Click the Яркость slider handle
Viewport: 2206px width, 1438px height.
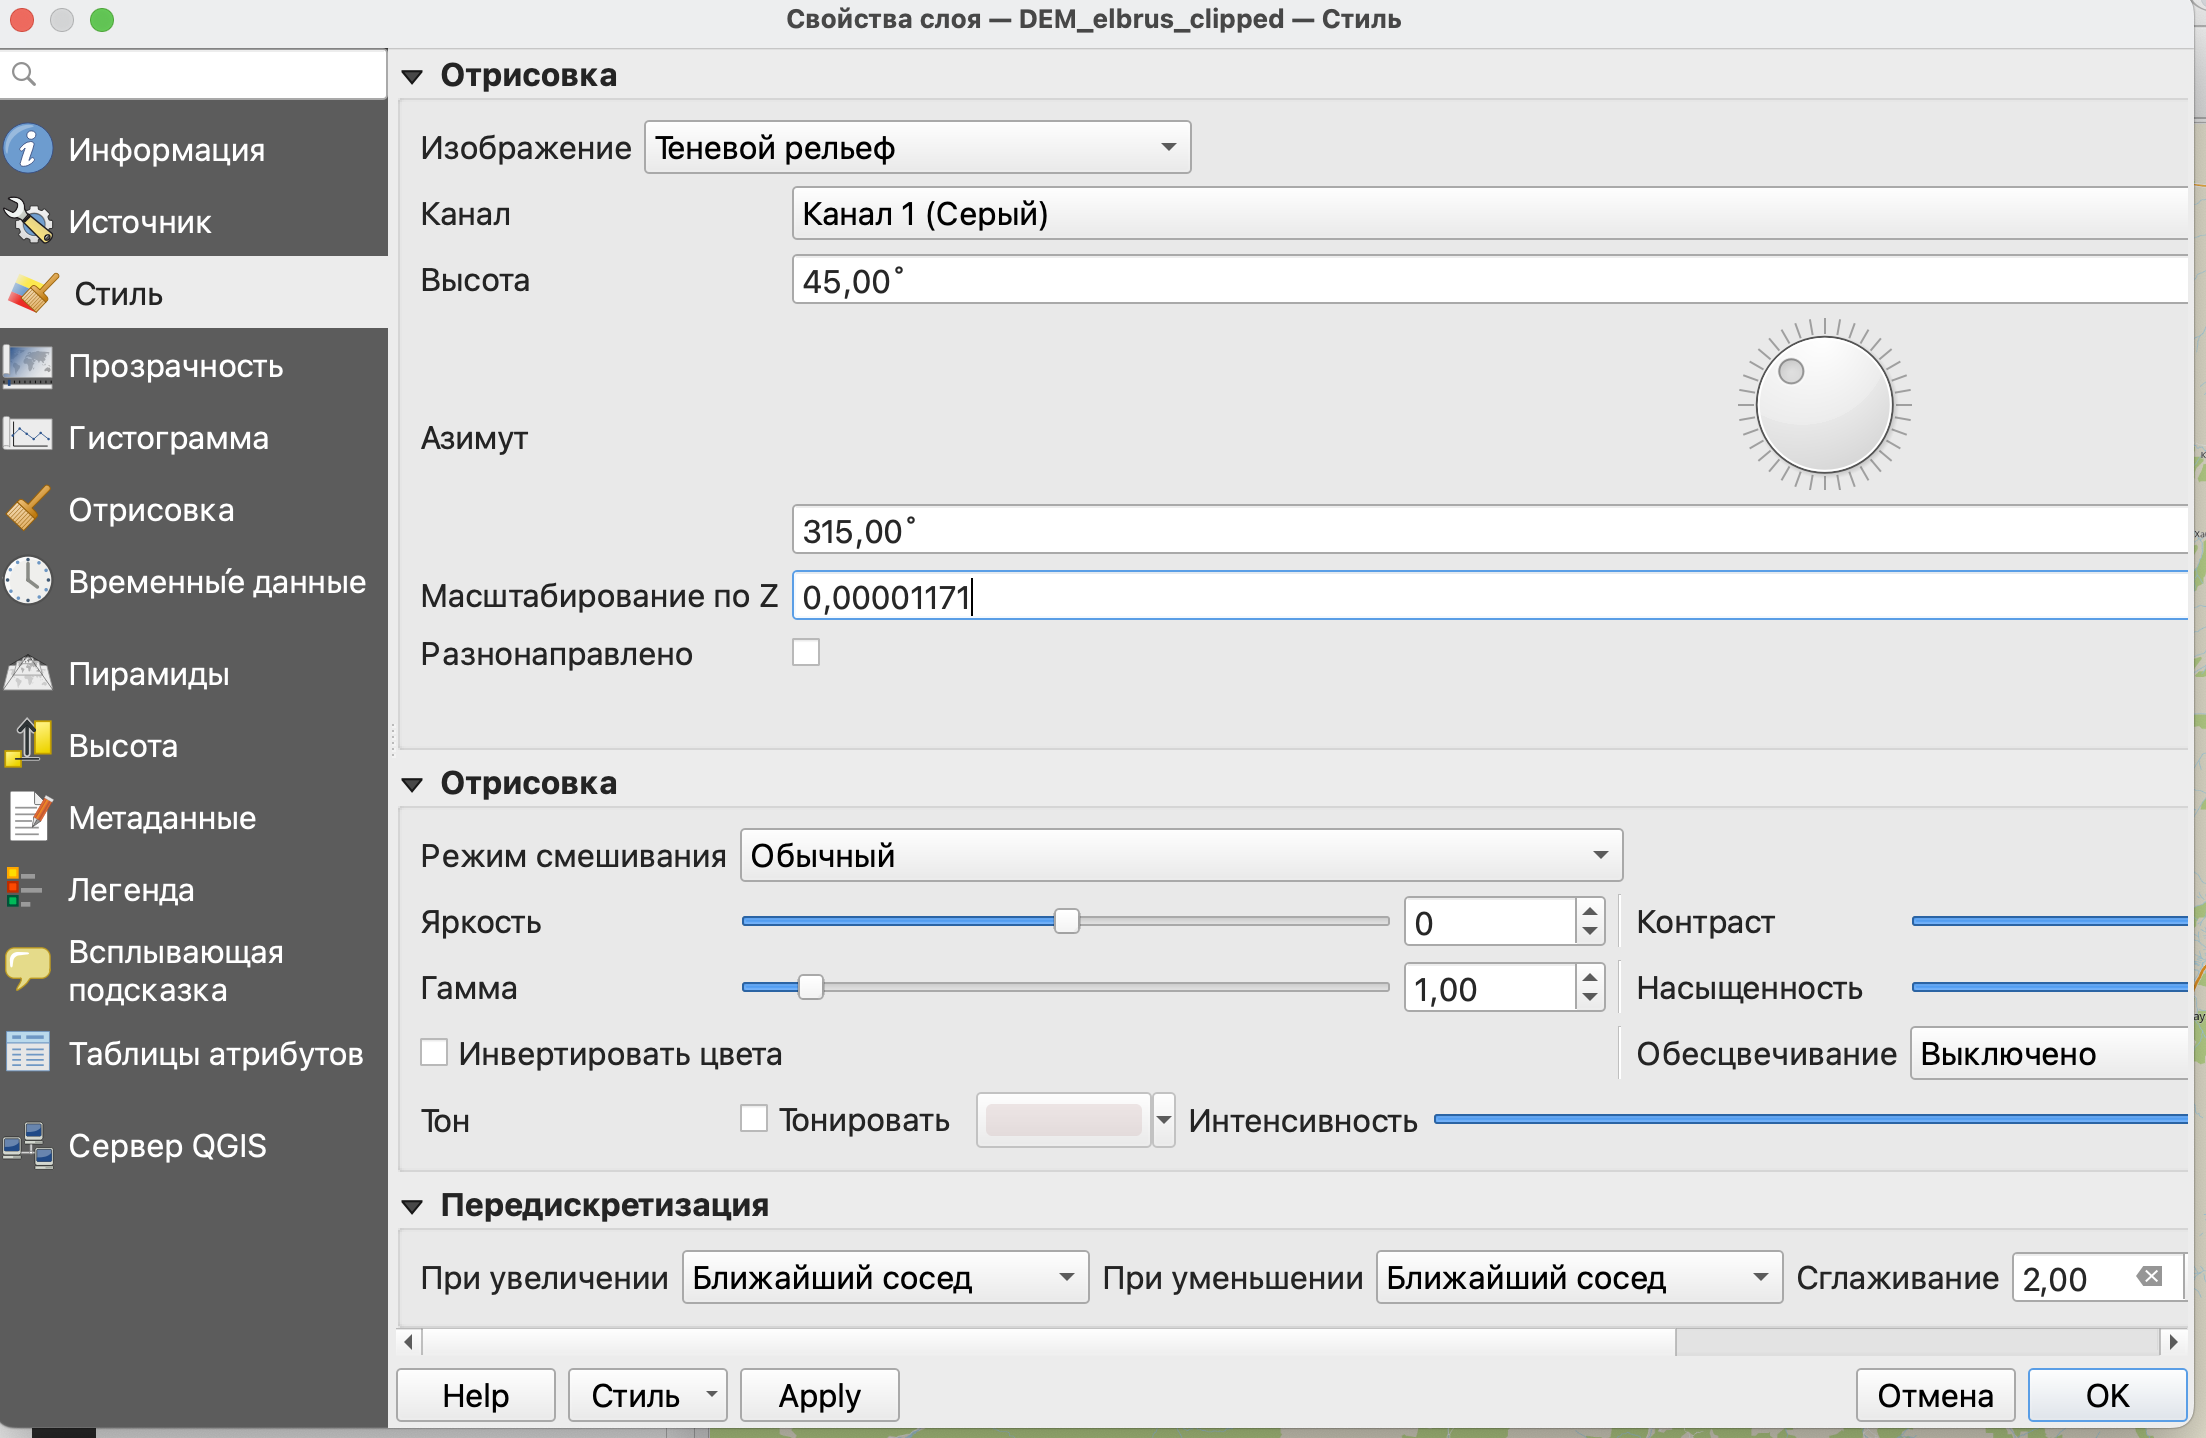click(1067, 922)
